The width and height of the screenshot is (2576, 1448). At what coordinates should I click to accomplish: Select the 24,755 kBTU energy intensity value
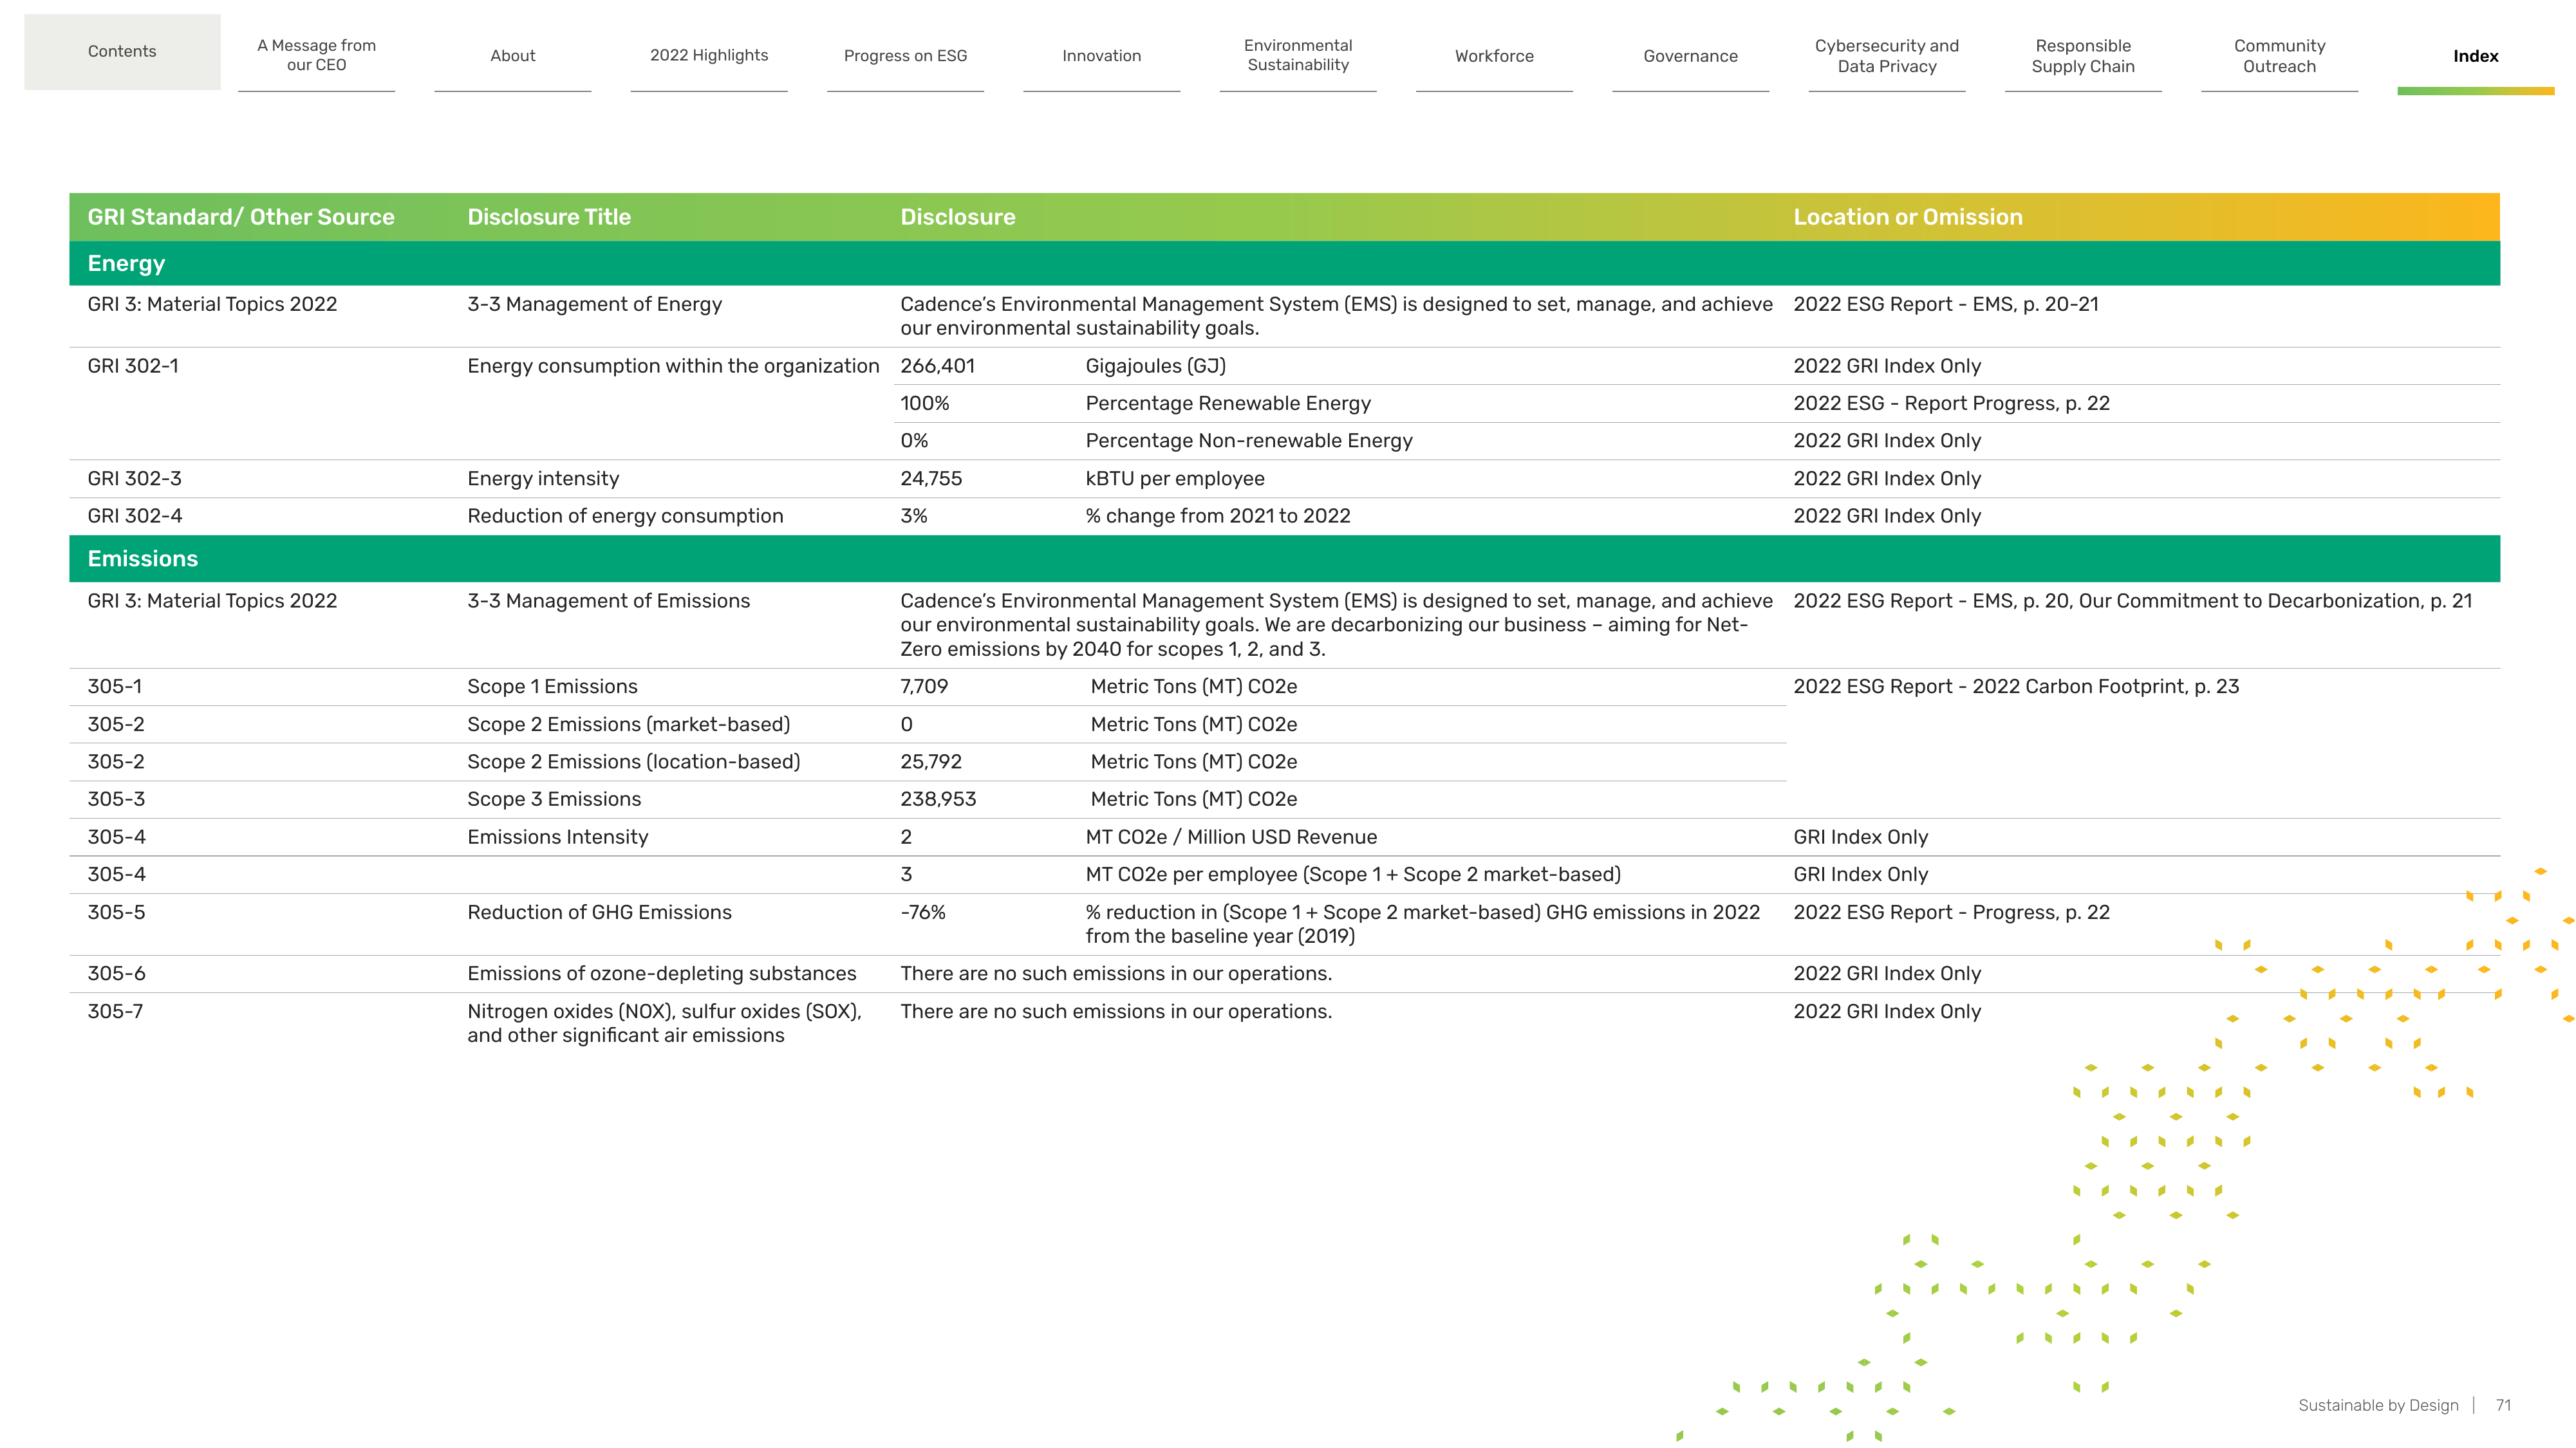[931, 479]
